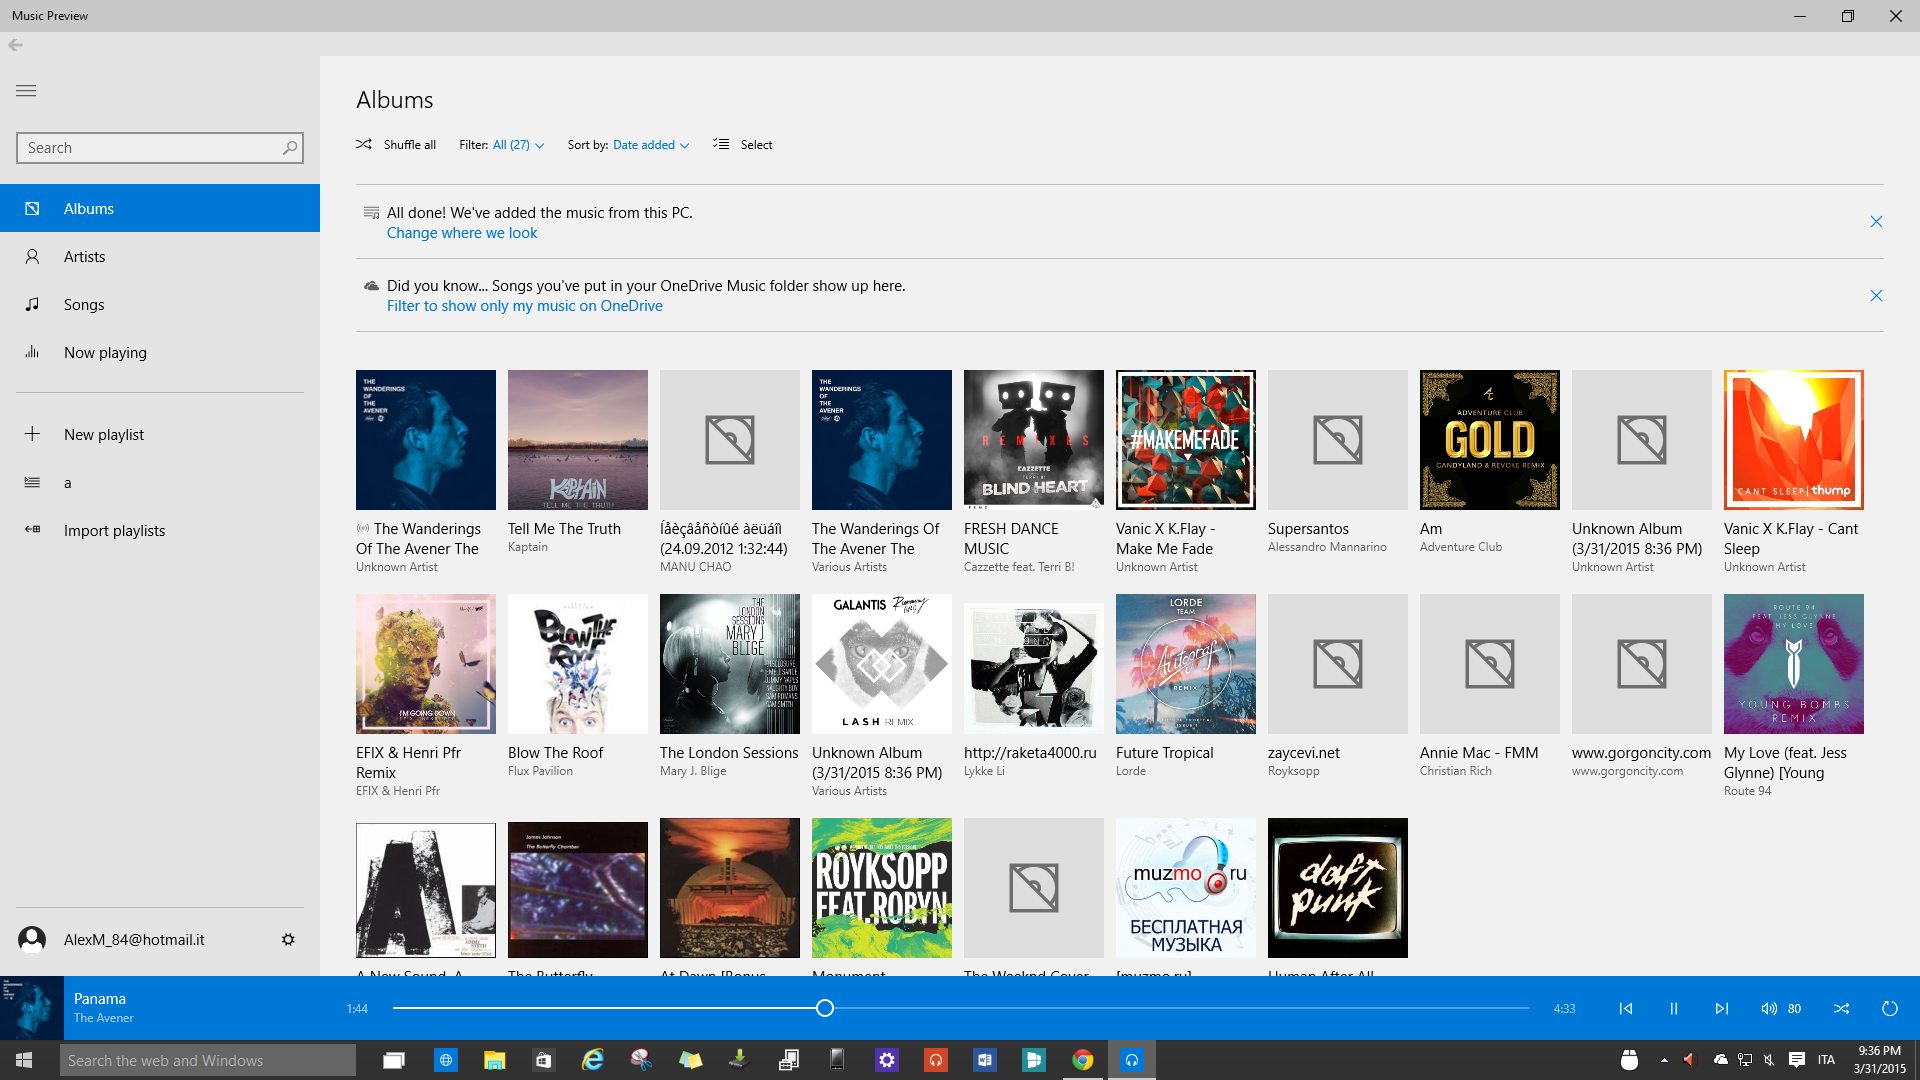The width and height of the screenshot is (1920, 1080).
Task: Click 'Annie Mac - FMM' album title
Action: [x=1479, y=753]
